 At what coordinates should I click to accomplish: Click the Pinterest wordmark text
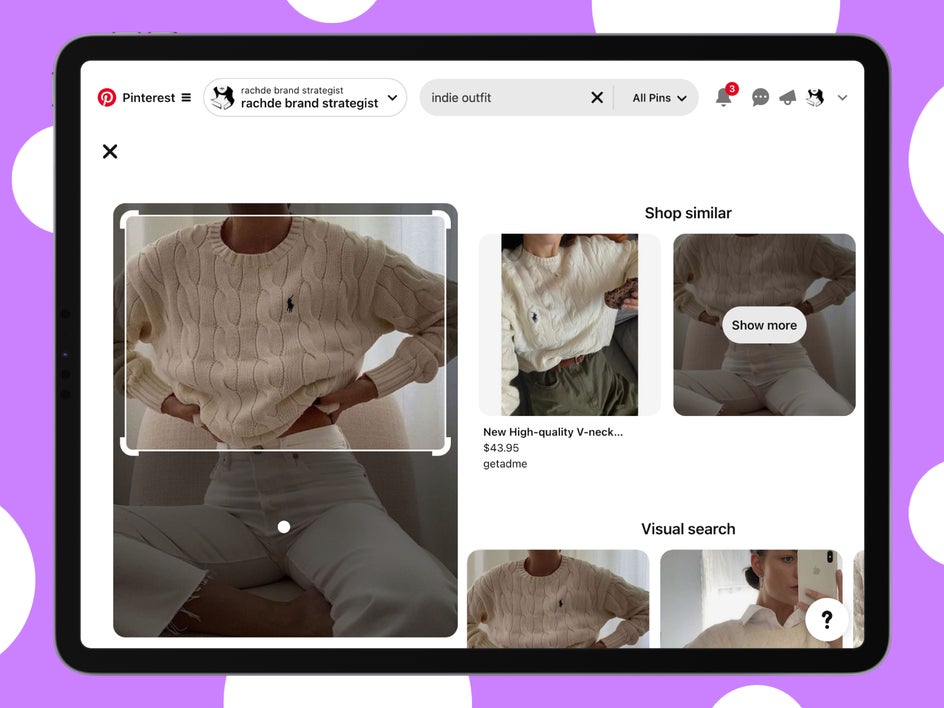coord(148,98)
